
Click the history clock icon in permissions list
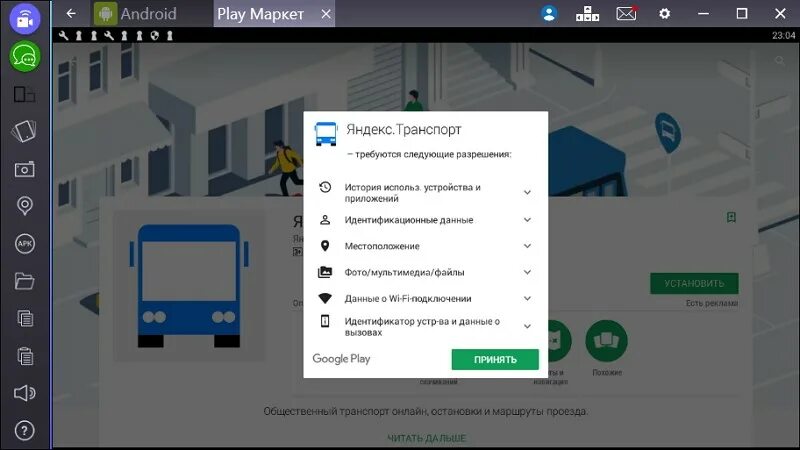(x=325, y=187)
